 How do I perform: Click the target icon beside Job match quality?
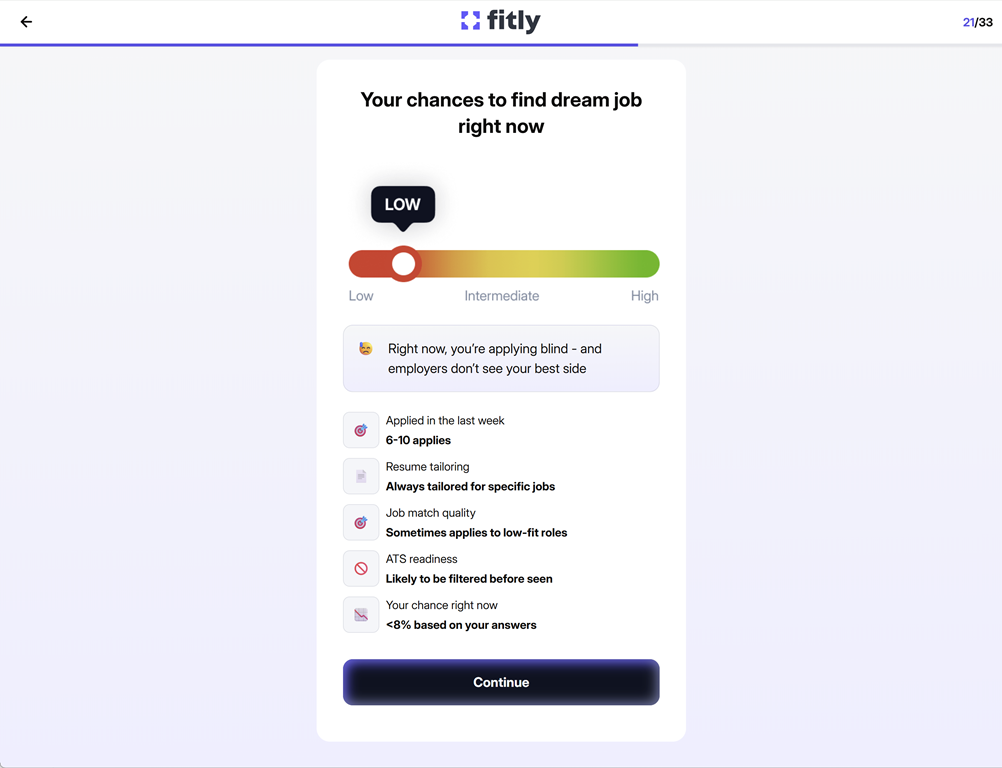point(361,523)
